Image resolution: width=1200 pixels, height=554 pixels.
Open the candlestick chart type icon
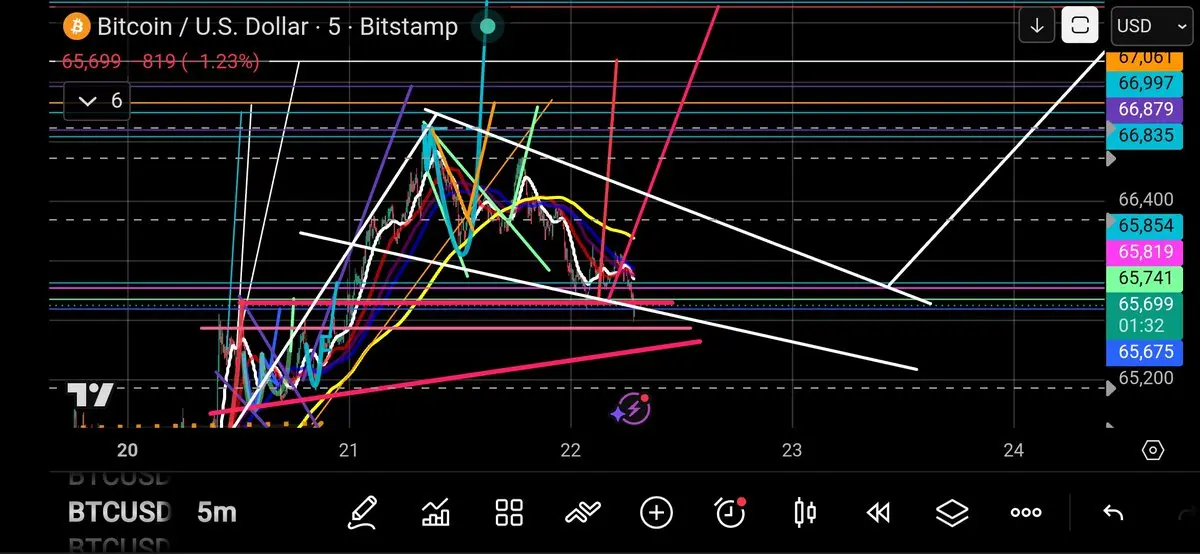pyautogui.click(x=804, y=513)
